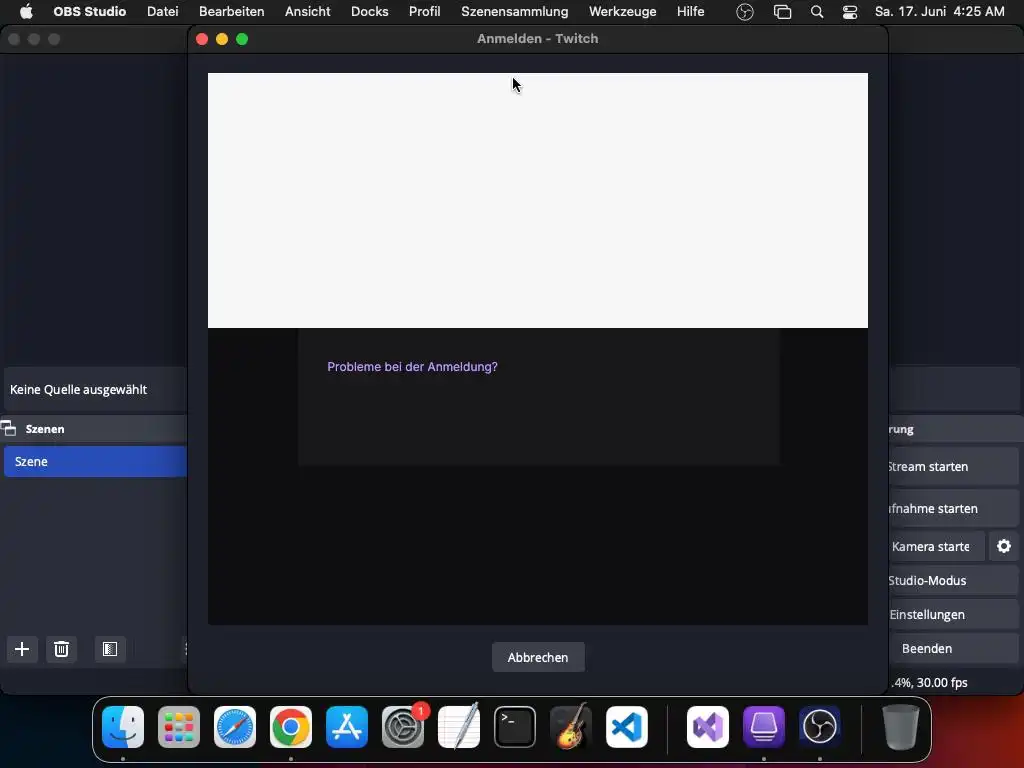Open the Bearbeiten menu
Viewport: 1024px width, 768px height.
(231, 11)
